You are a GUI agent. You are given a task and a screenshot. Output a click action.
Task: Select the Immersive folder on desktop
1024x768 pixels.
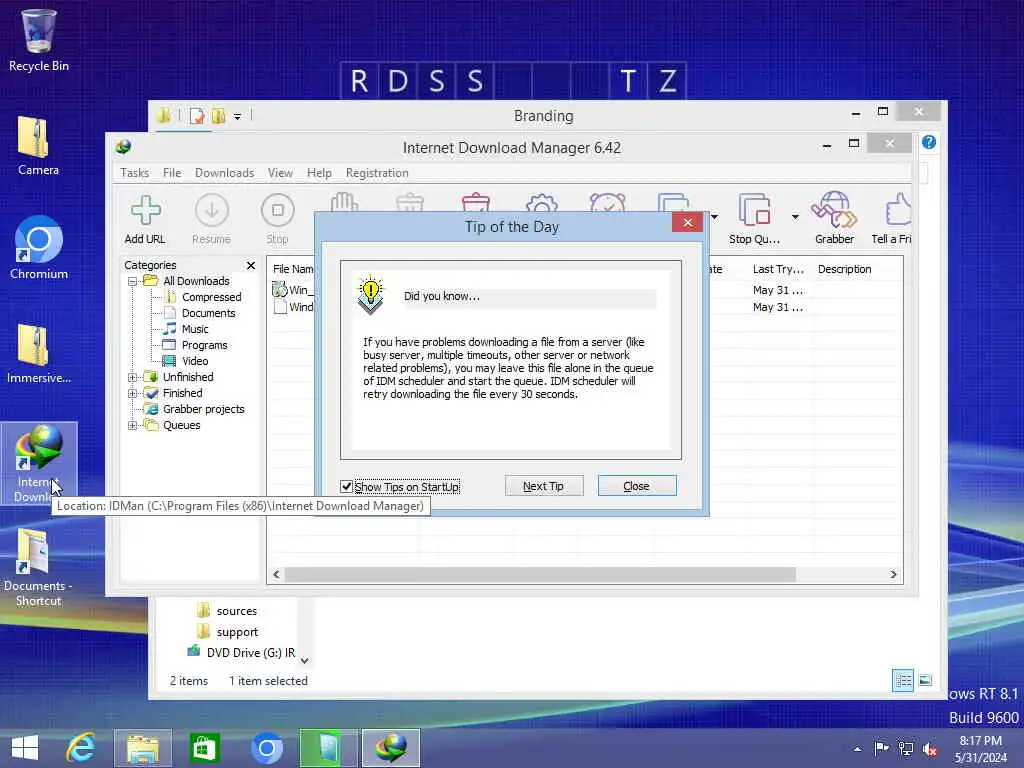[39, 353]
